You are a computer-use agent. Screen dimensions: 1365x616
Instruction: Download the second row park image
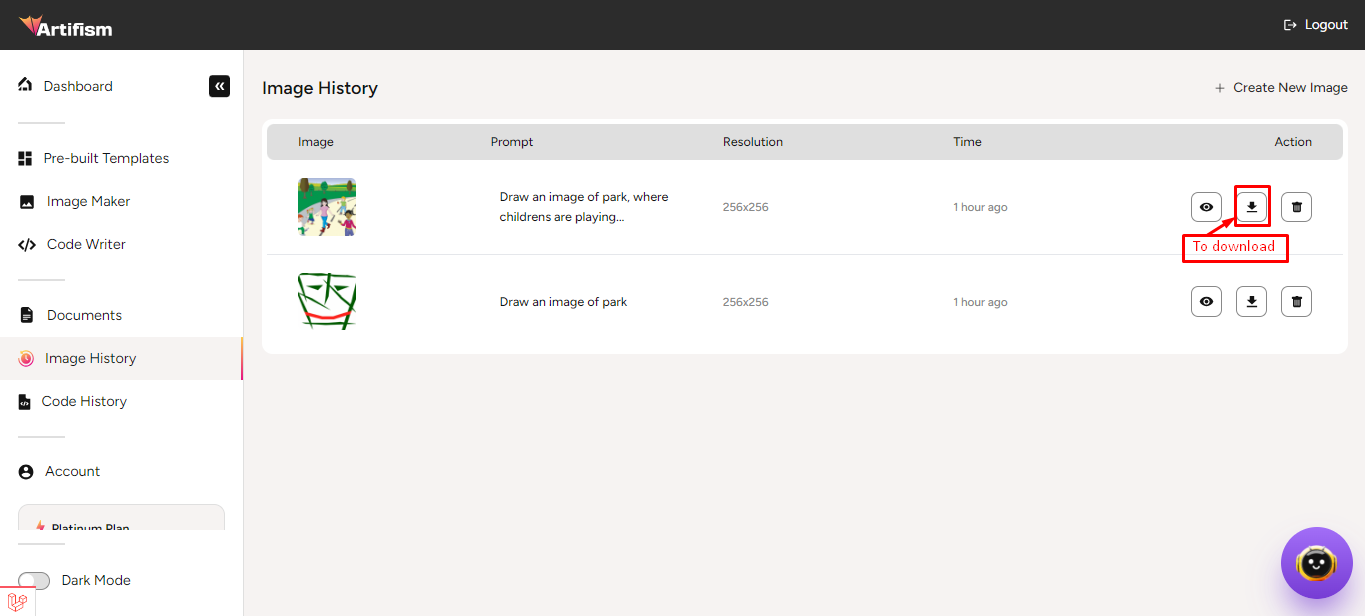tap(1251, 301)
